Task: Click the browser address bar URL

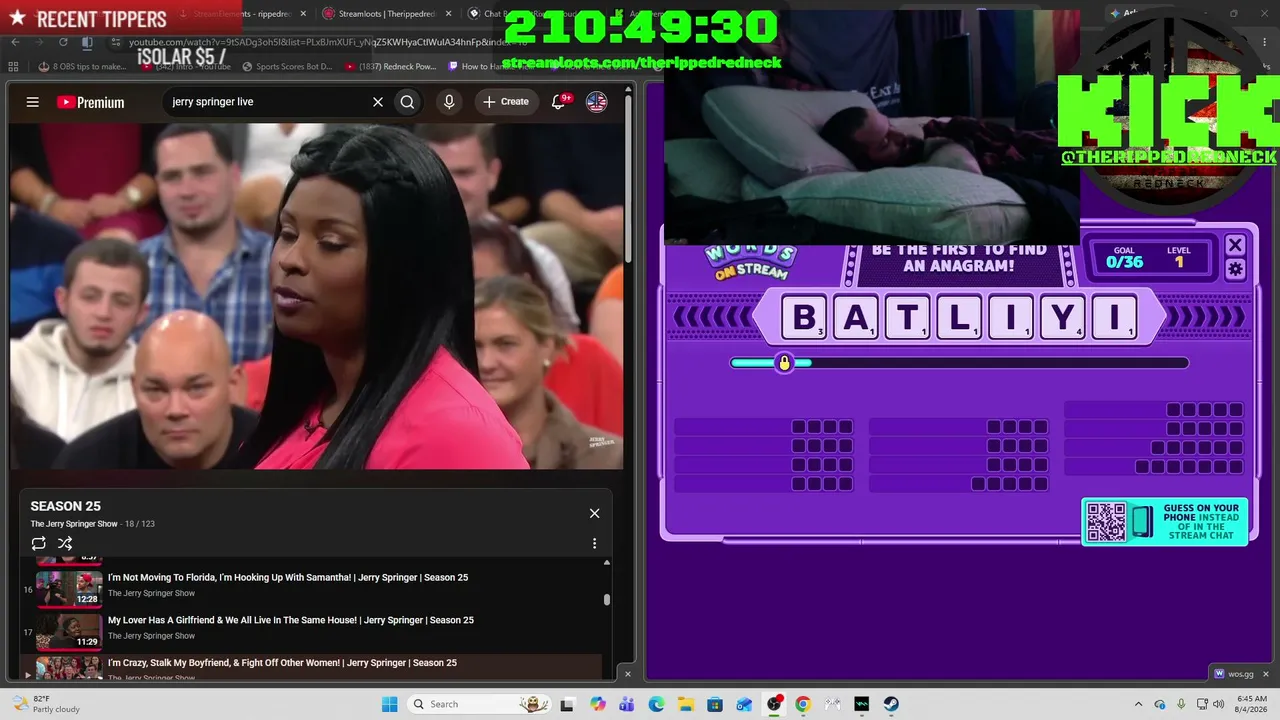Action: click(x=330, y=42)
